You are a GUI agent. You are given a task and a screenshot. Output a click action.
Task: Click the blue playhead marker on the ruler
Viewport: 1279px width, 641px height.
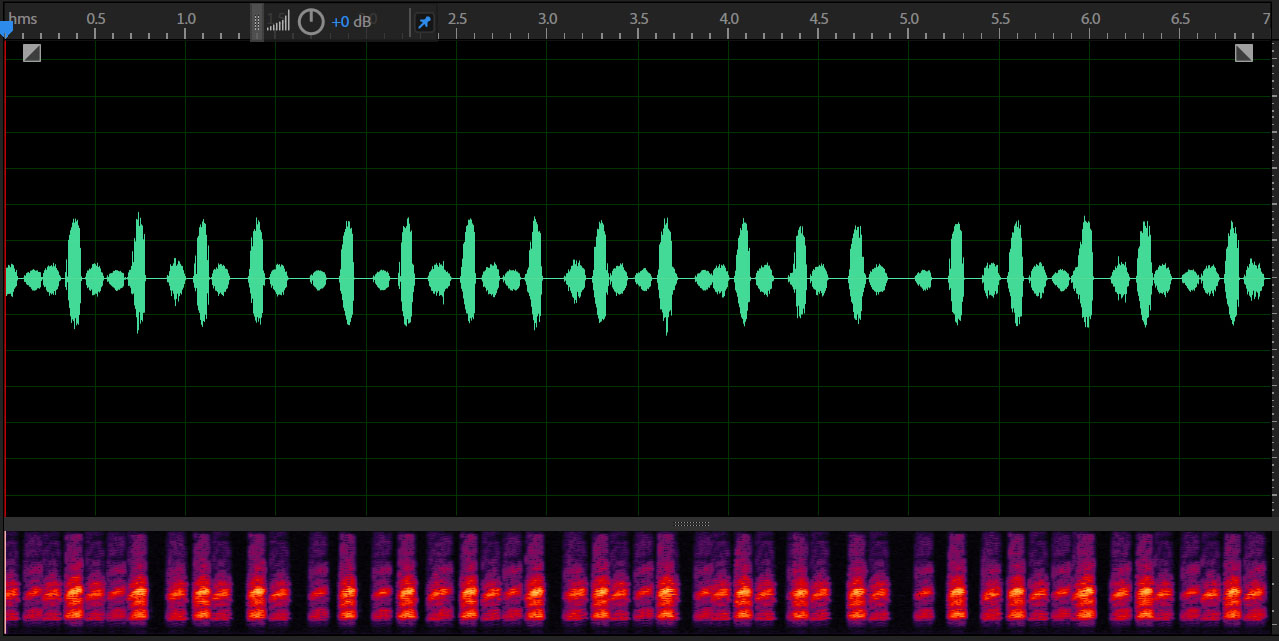(6, 30)
